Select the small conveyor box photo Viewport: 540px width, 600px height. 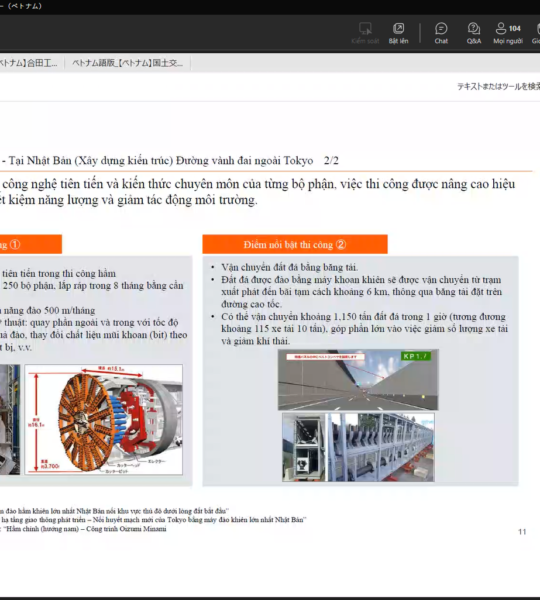point(303,447)
